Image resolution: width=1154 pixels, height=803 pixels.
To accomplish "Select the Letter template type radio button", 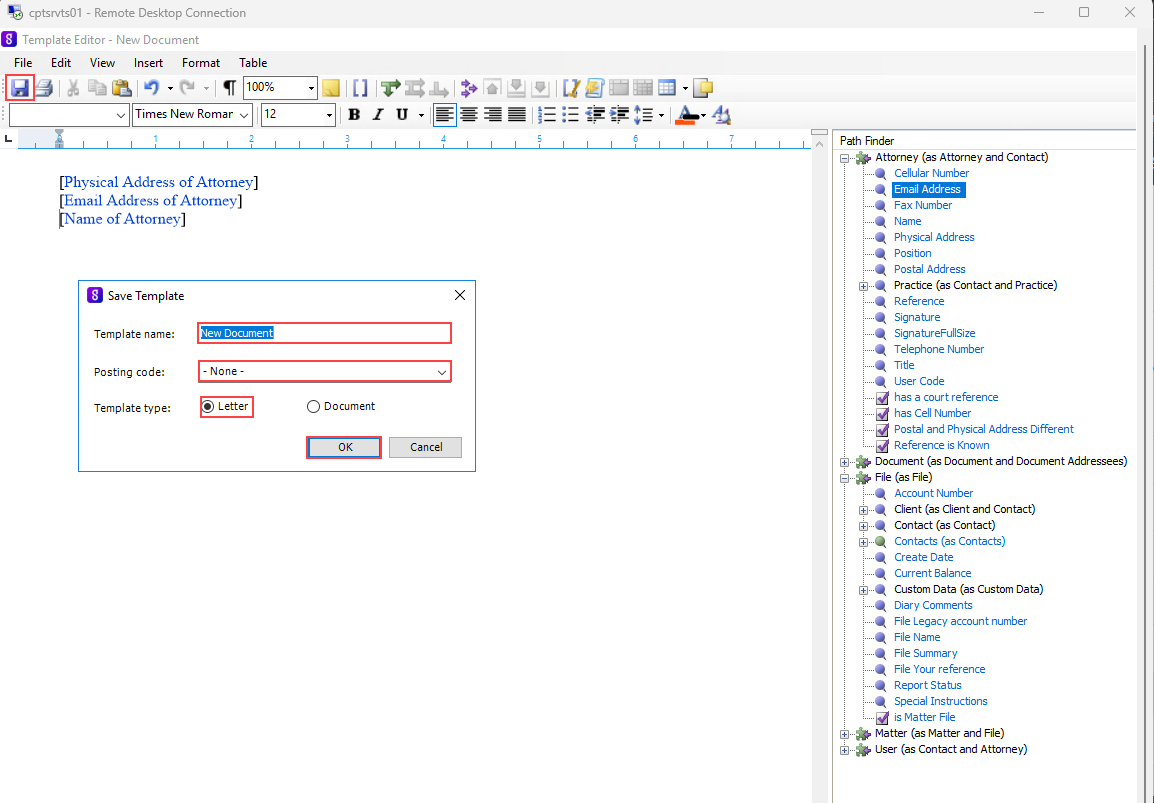I will [208, 407].
